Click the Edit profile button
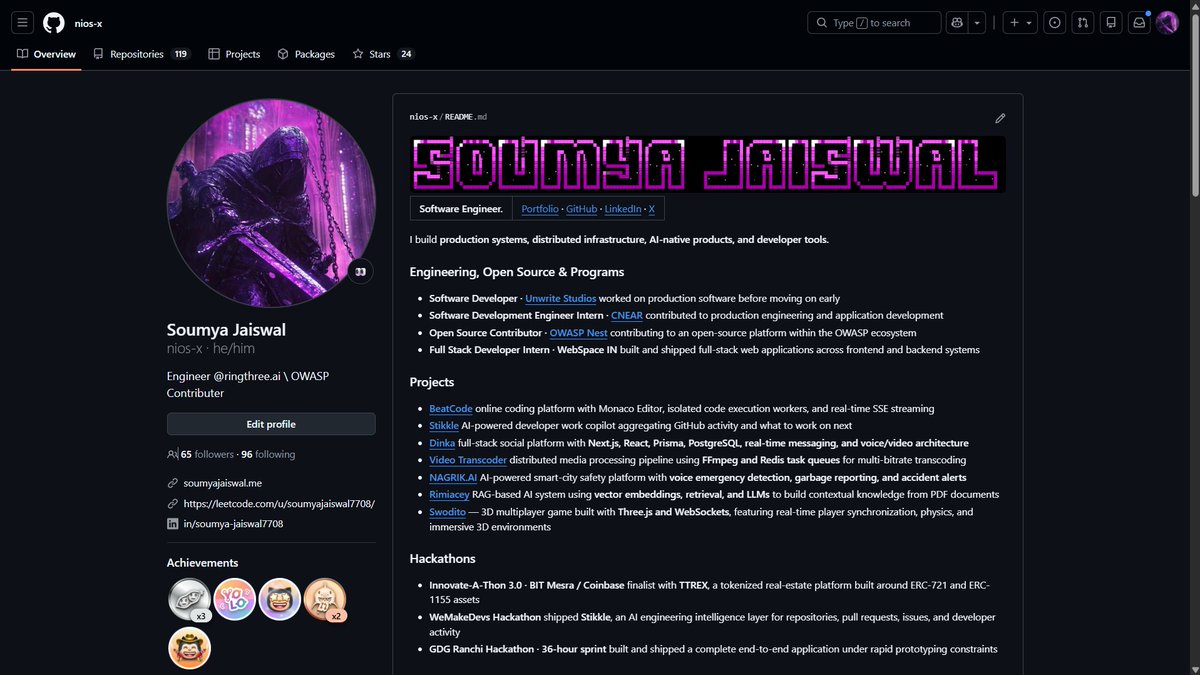Screen dimensions: 1200x675 point(271,424)
